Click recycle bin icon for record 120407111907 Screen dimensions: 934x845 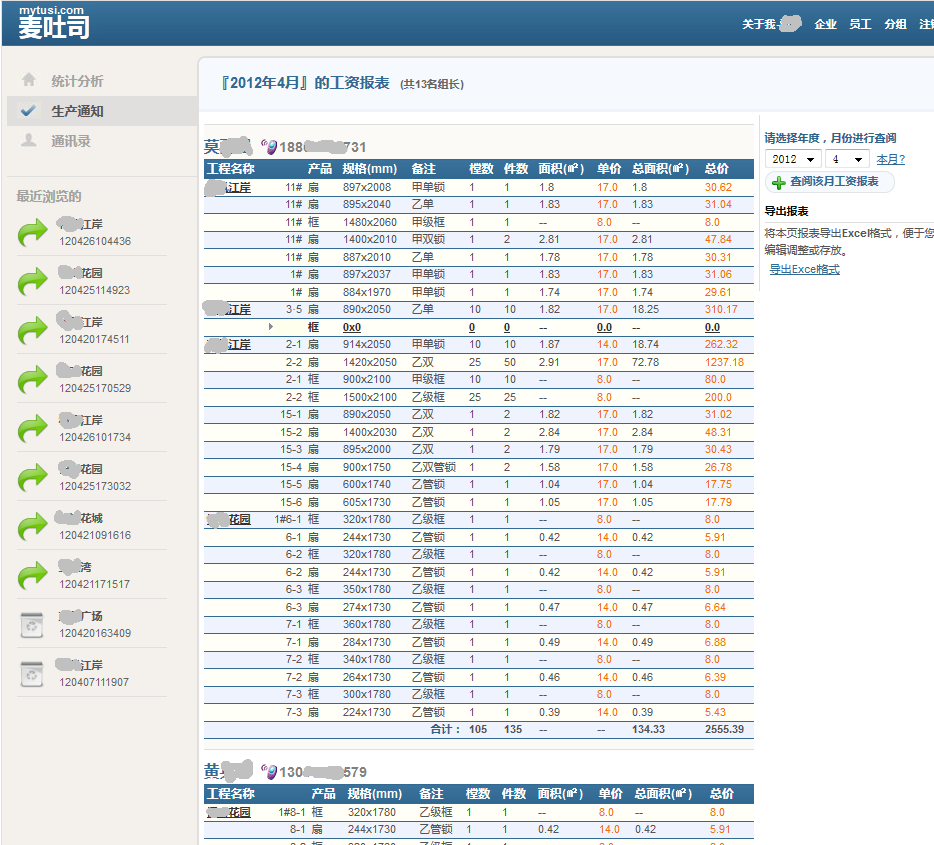point(33,674)
